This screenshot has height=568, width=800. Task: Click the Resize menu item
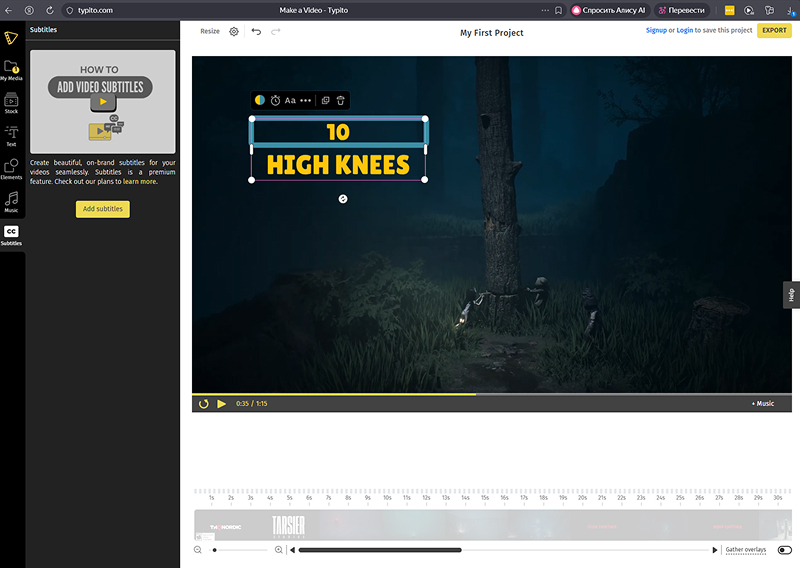(x=210, y=32)
